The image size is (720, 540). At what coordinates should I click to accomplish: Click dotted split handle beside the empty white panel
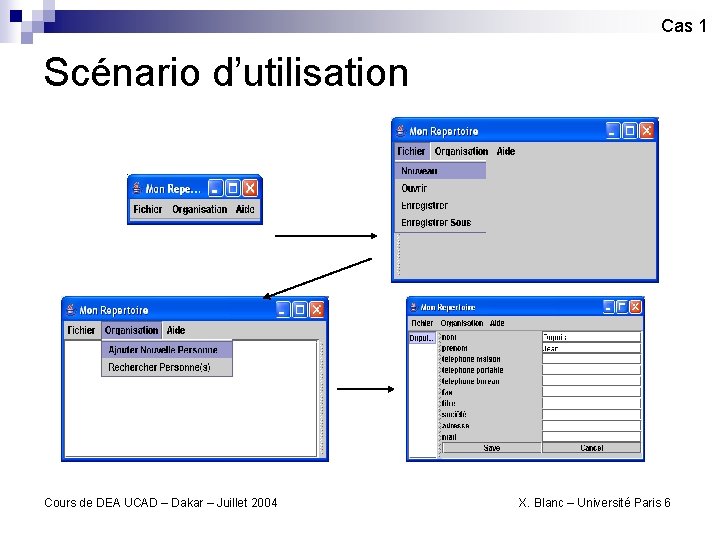321,399
